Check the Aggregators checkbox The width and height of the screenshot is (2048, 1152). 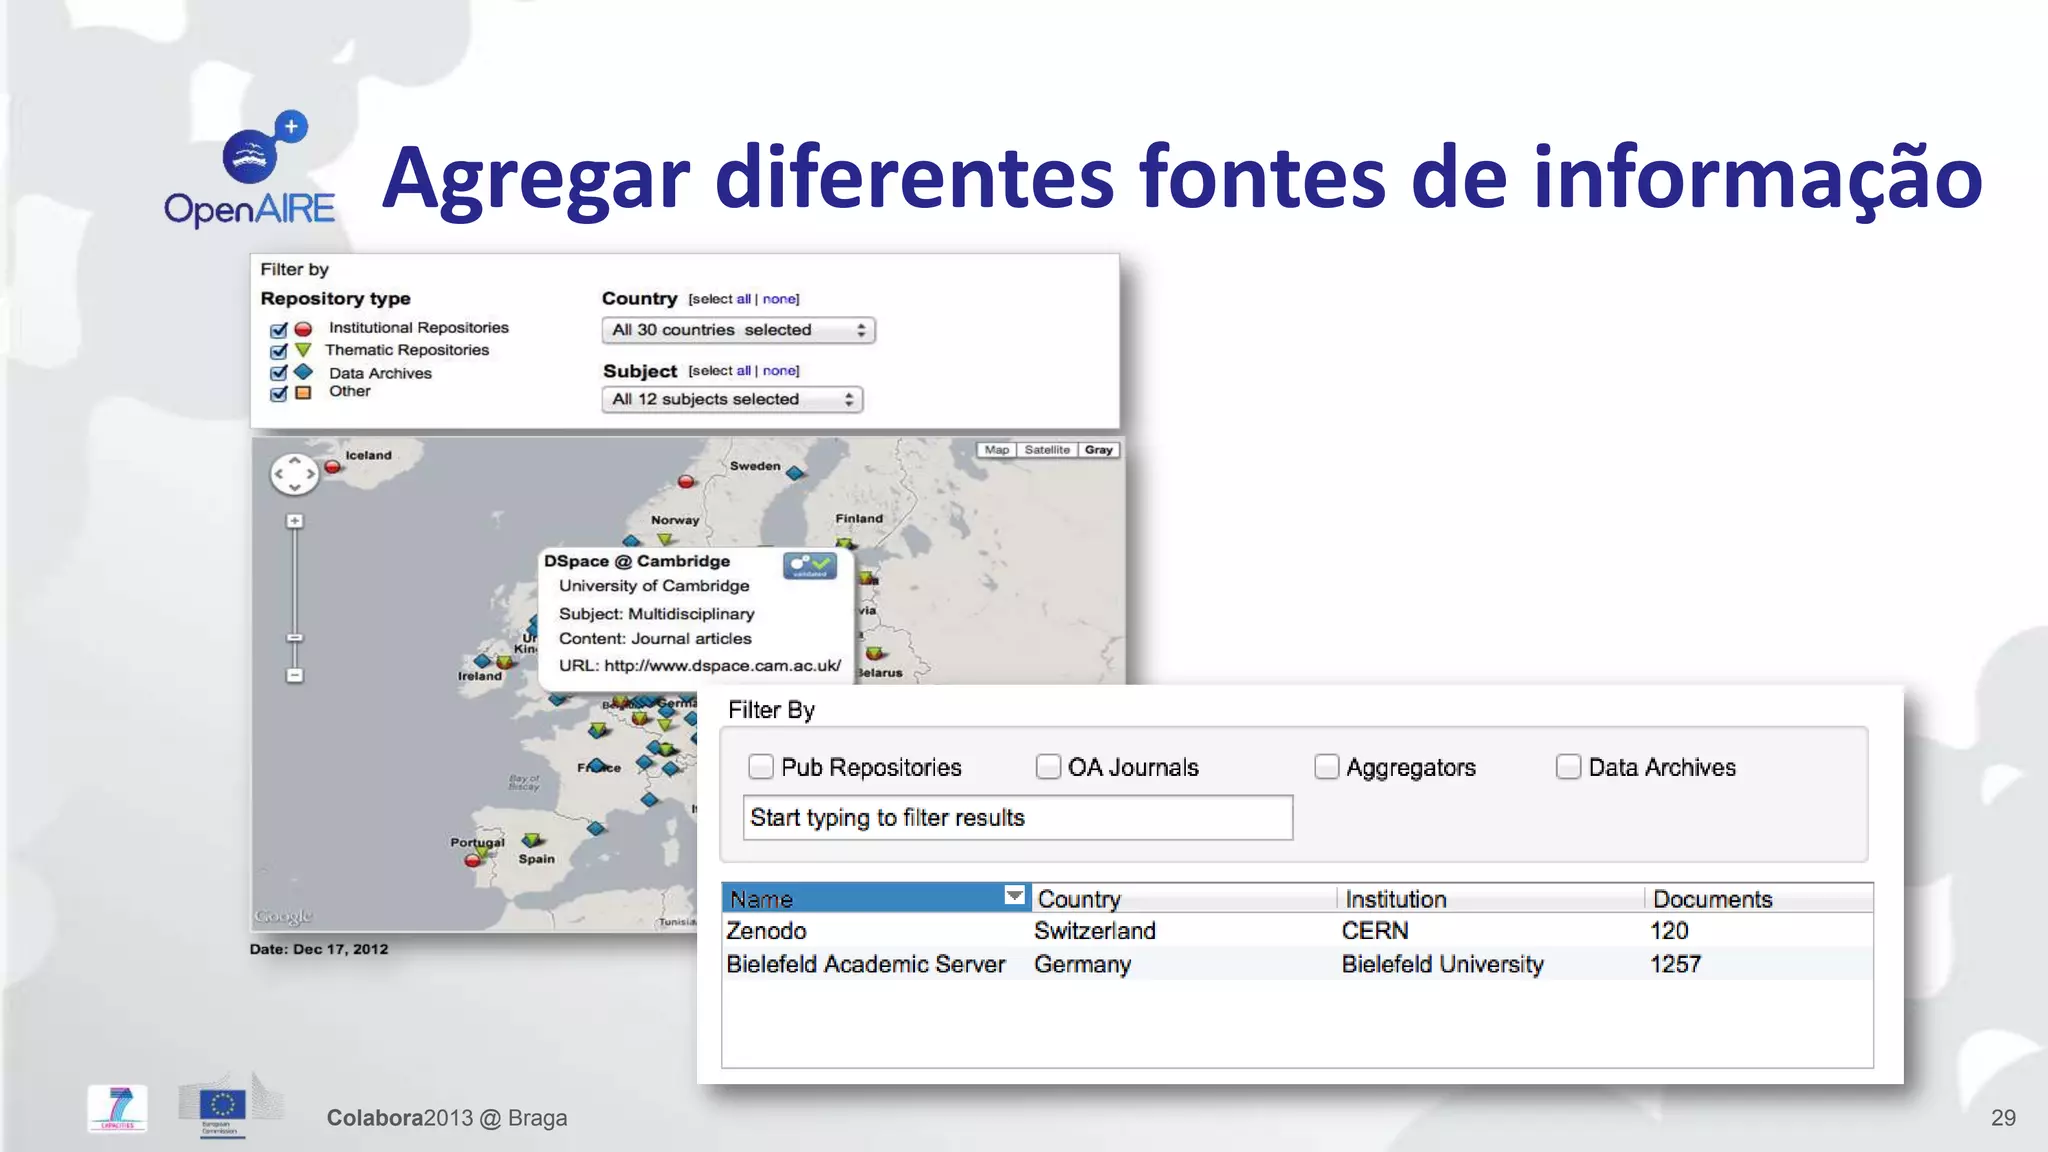[x=1326, y=767]
